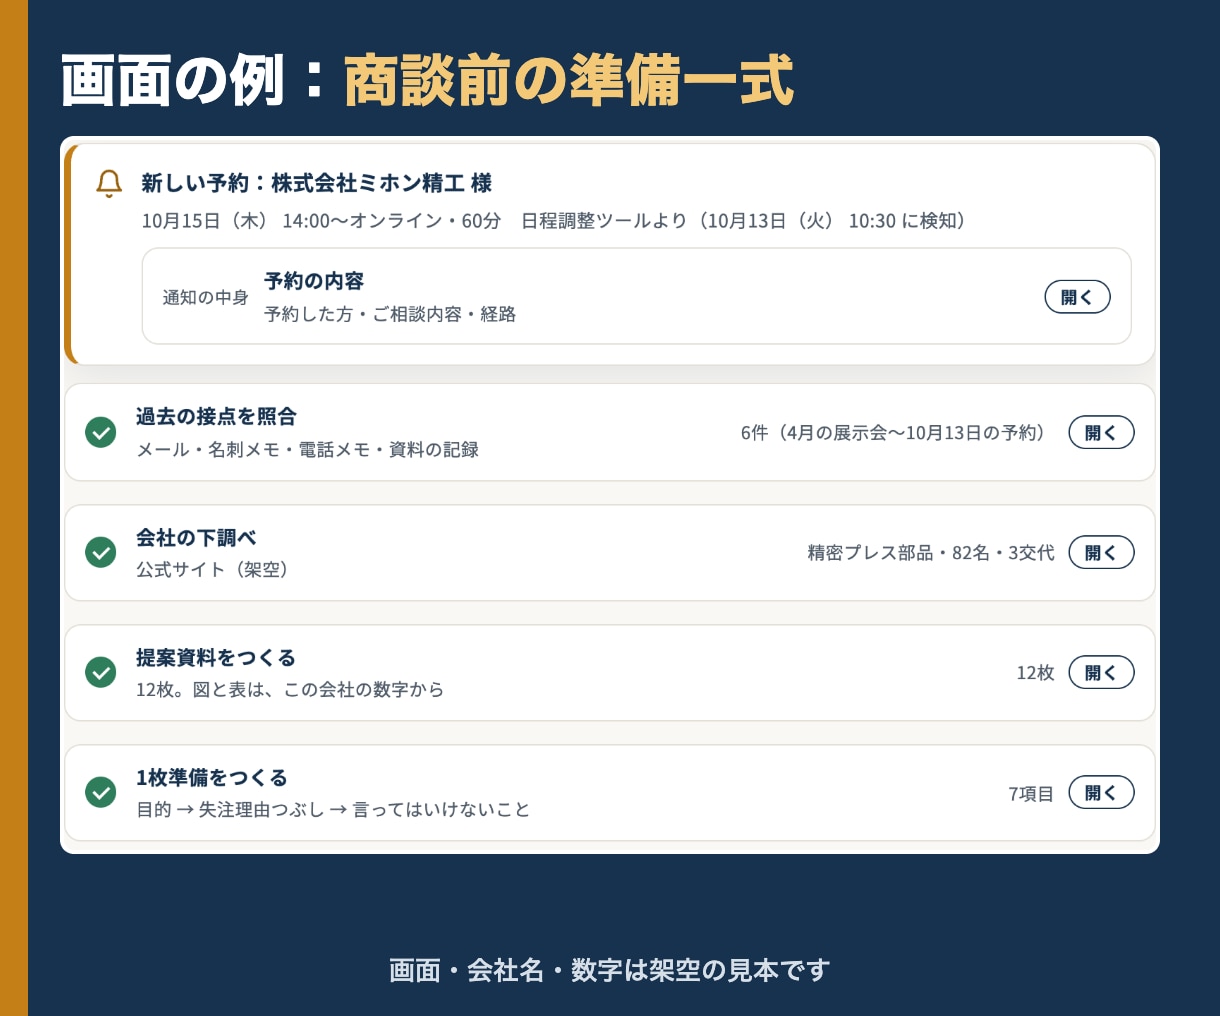Click green checkmark beside 会社の下調べ
The height and width of the screenshot is (1016, 1220).
[x=100, y=552]
